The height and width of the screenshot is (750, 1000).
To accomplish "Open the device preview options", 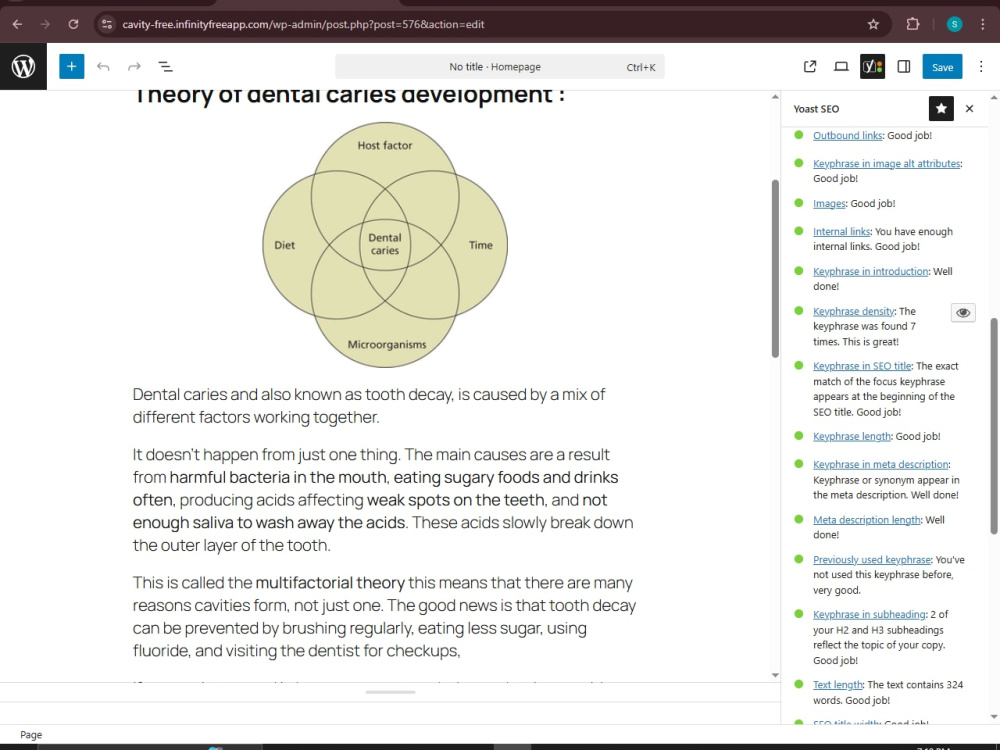I will point(841,66).
